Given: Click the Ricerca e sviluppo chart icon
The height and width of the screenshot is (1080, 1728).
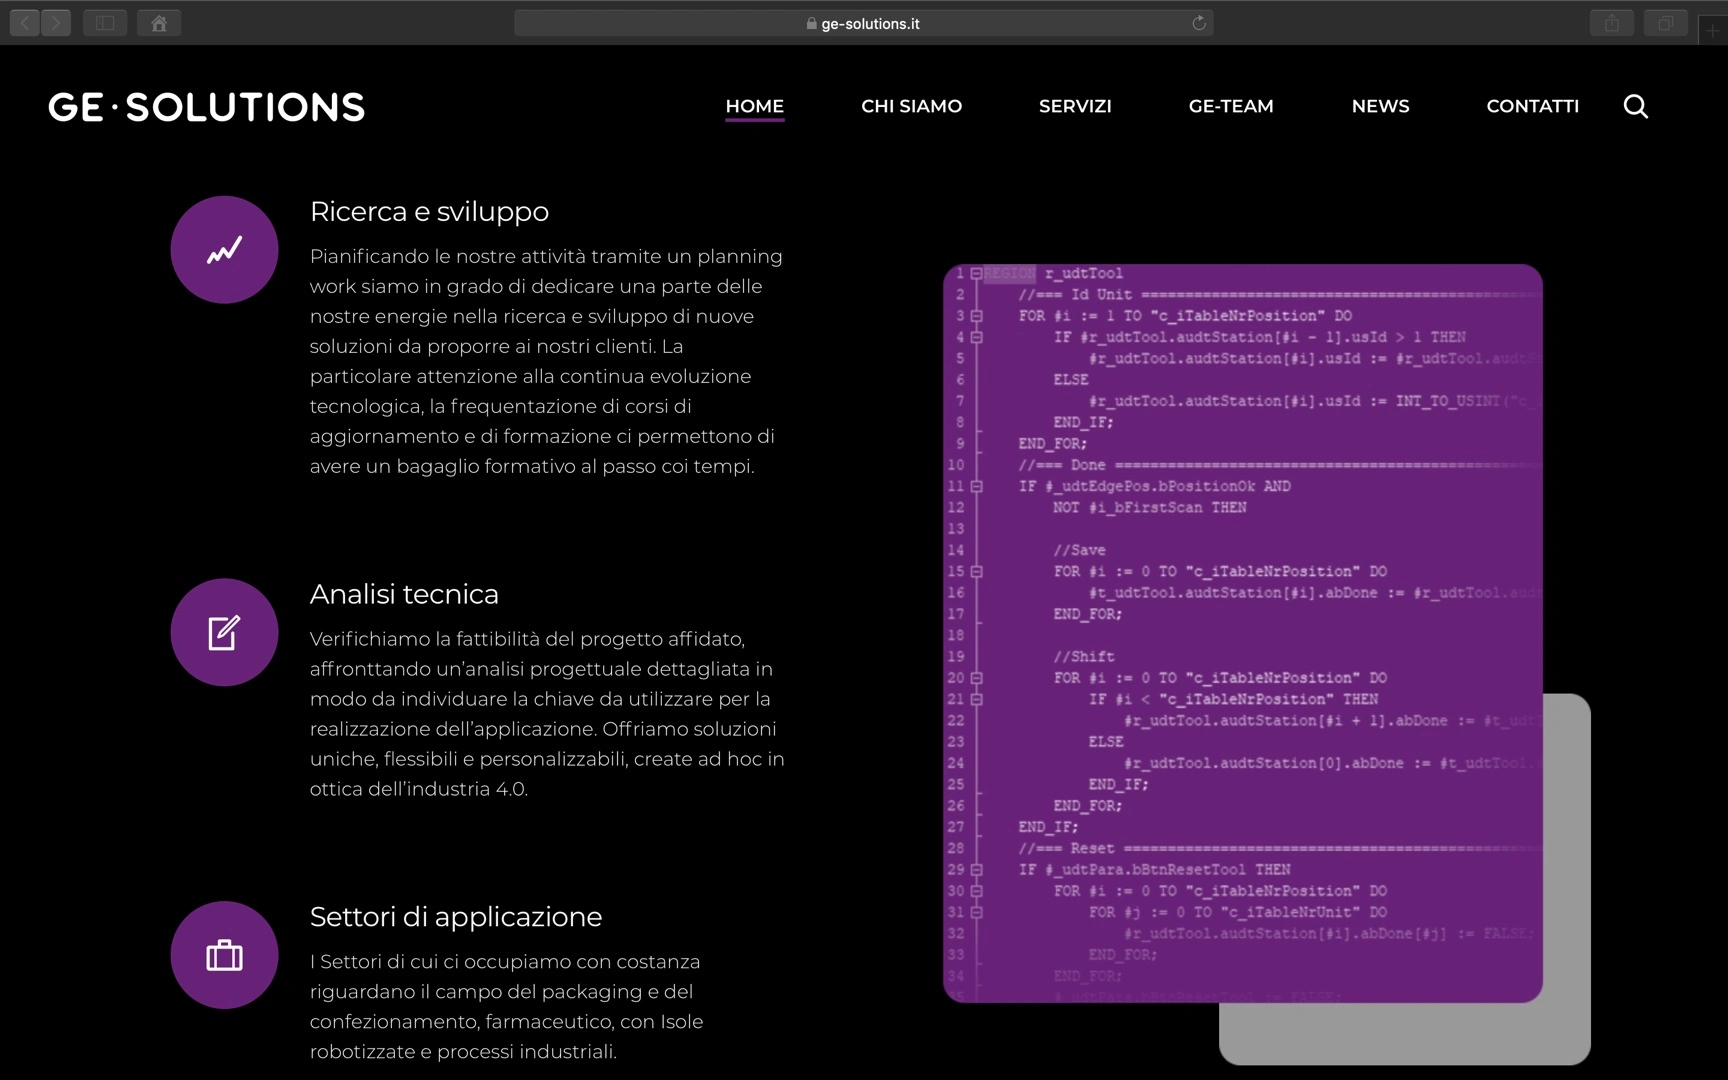Looking at the screenshot, I should pyautogui.click(x=224, y=250).
